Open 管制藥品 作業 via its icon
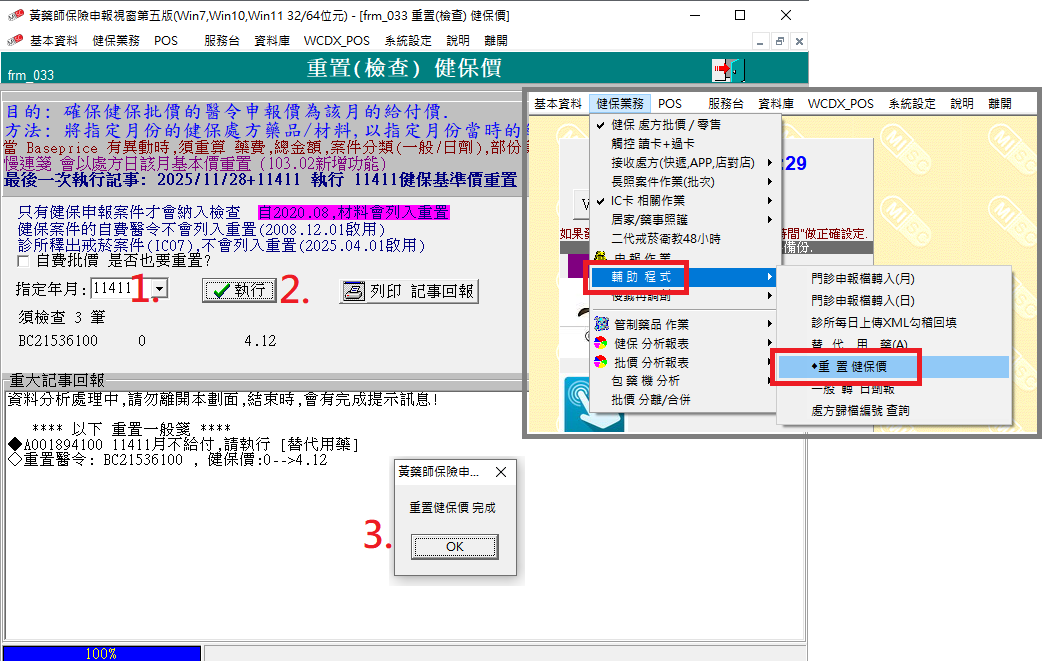This screenshot has width=1044, height=661. click(x=600, y=324)
